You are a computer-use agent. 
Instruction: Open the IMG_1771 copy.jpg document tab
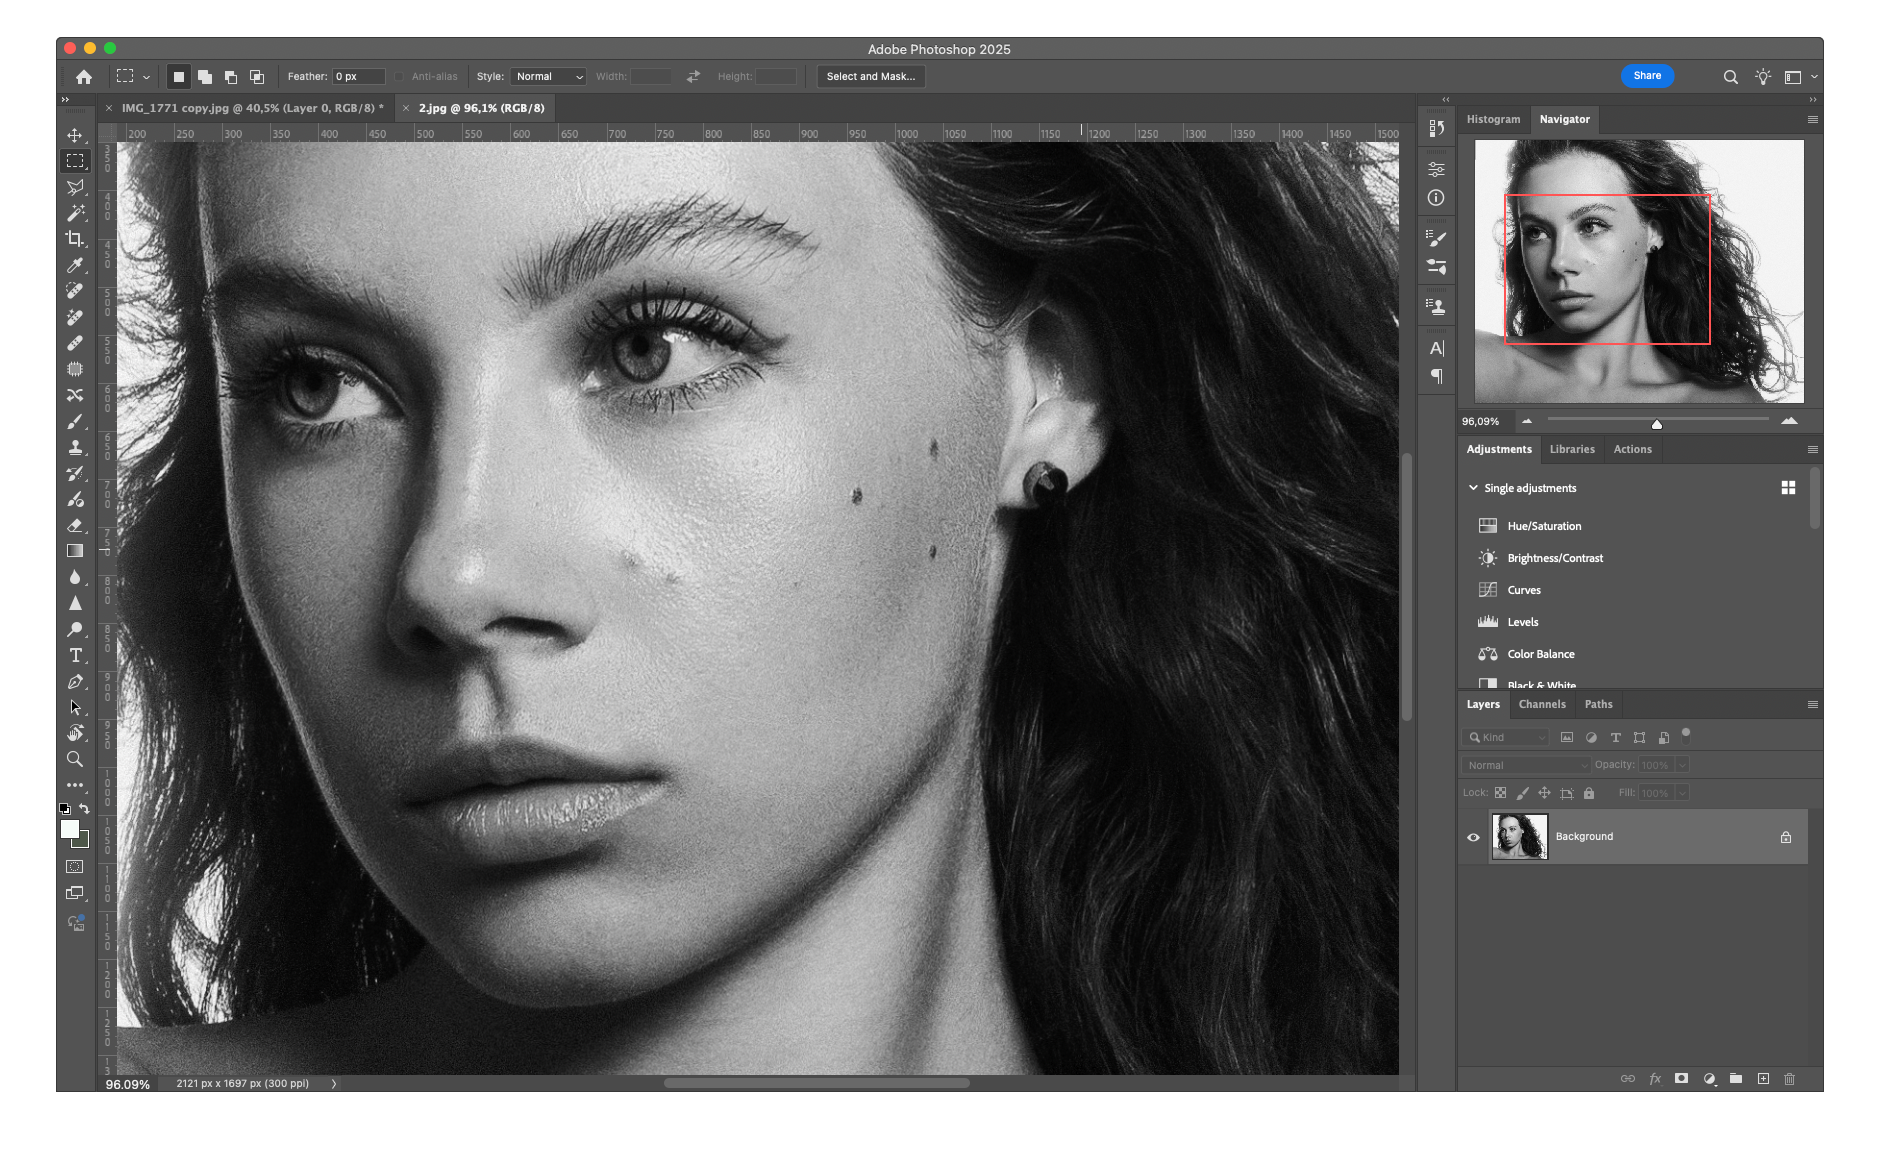click(x=252, y=108)
